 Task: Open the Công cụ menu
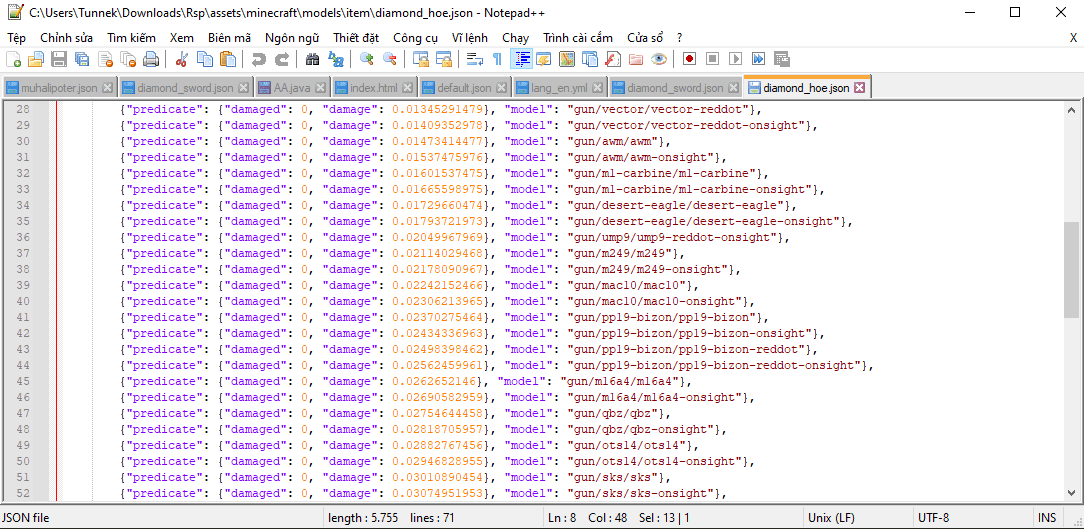(415, 37)
